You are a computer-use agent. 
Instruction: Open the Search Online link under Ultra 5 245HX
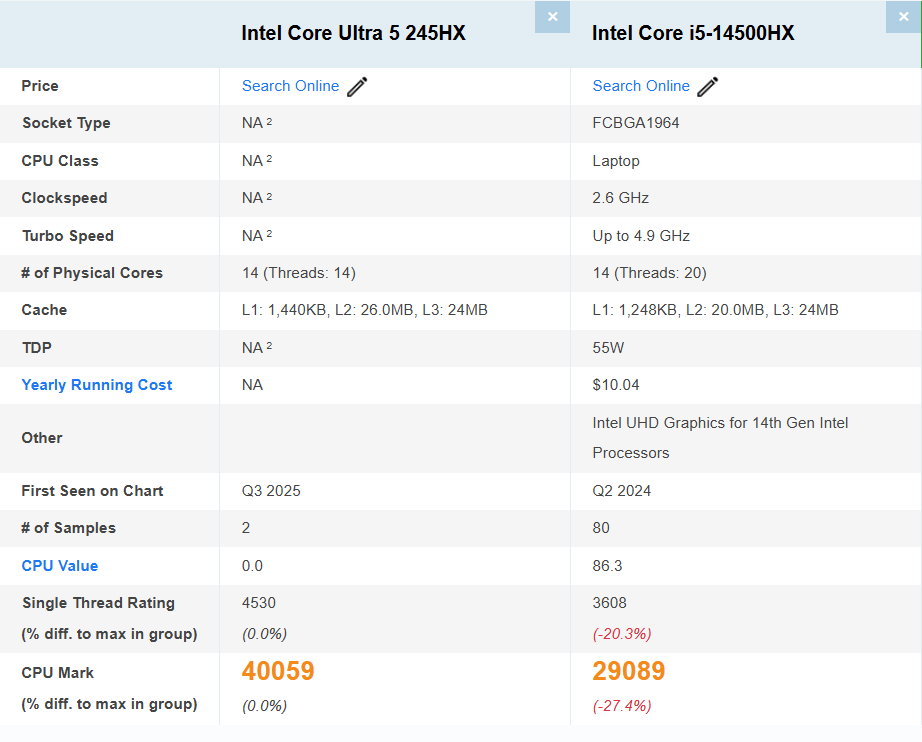[290, 86]
